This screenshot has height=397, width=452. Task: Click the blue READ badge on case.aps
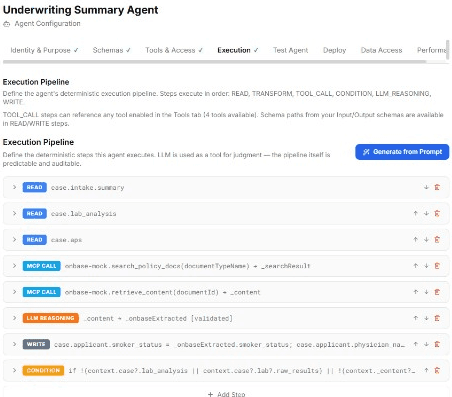pyautogui.click(x=34, y=240)
